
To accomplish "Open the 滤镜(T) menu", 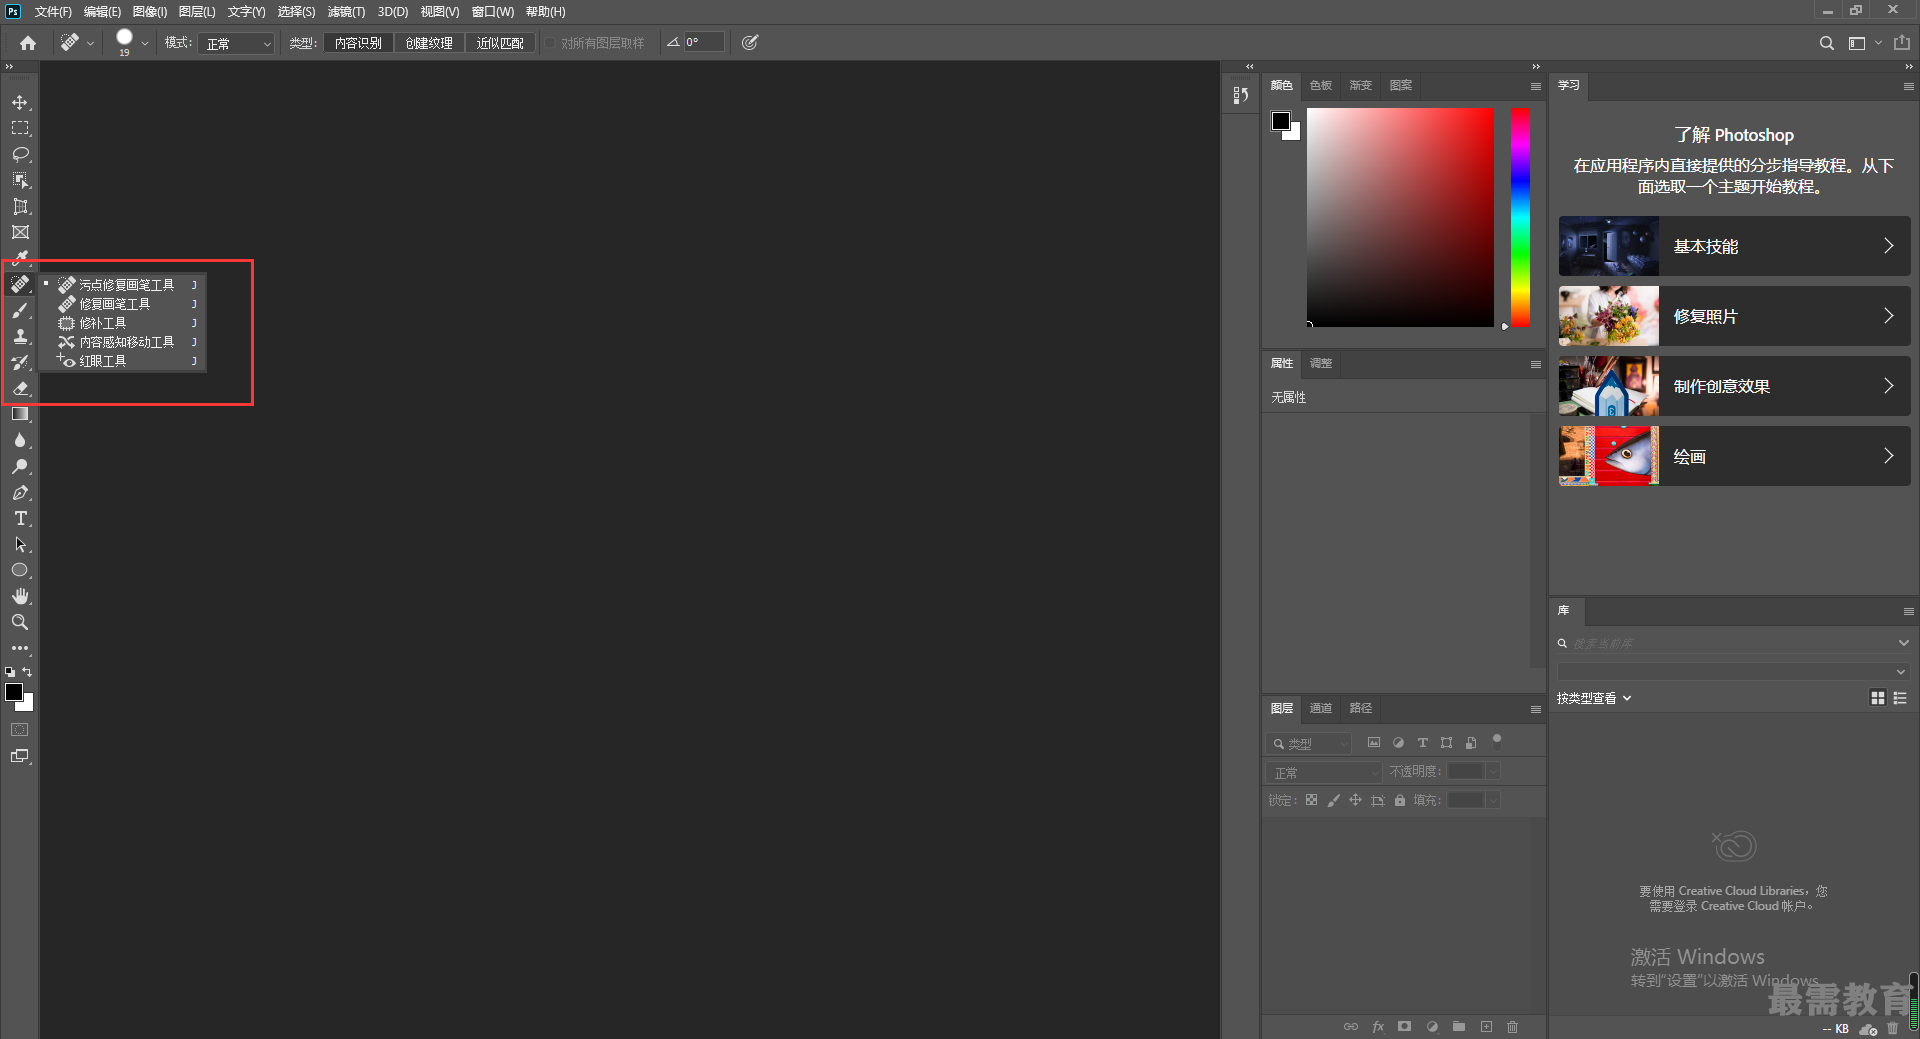I will pos(346,12).
